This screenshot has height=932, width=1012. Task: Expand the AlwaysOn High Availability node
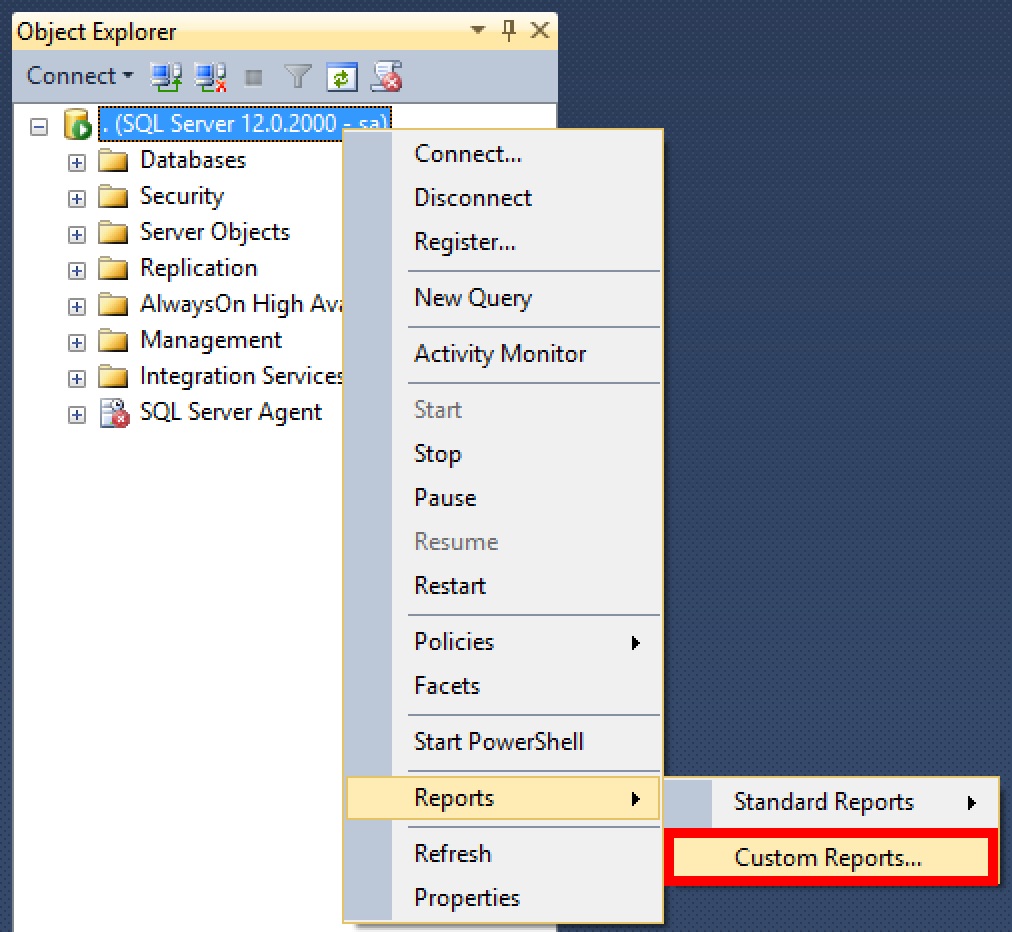[77, 307]
